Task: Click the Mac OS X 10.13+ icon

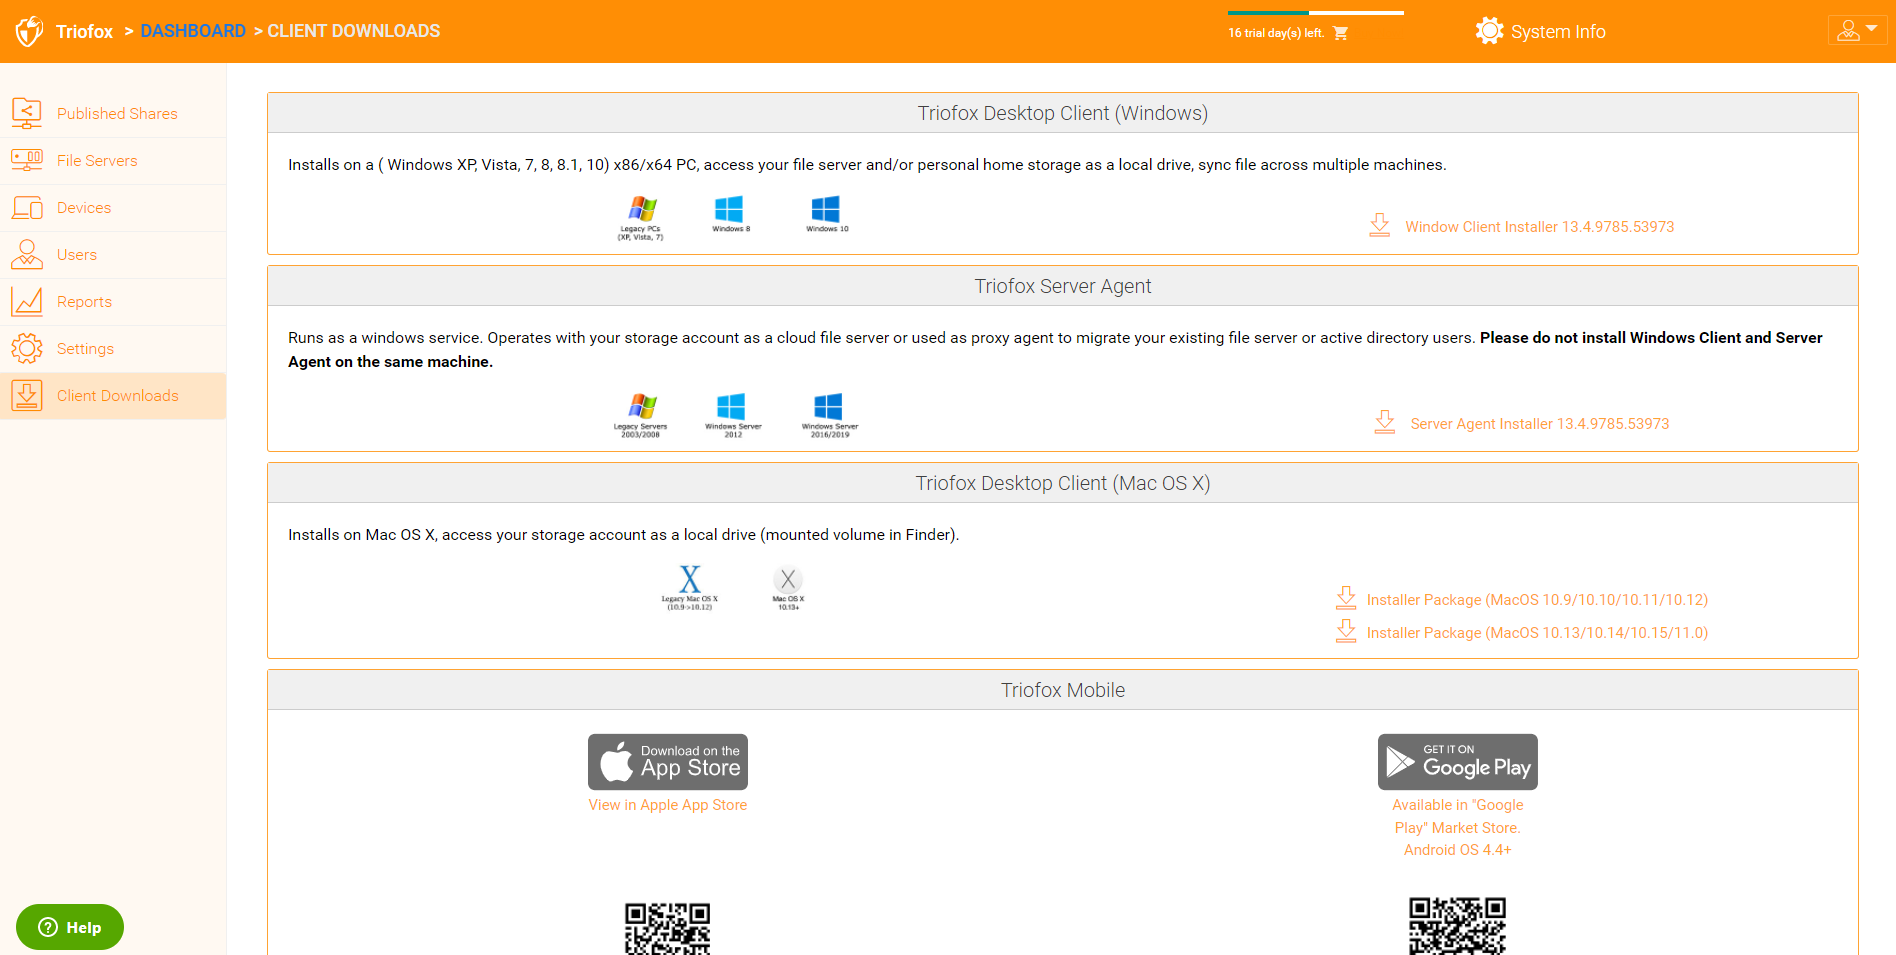Action: [788, 588]
